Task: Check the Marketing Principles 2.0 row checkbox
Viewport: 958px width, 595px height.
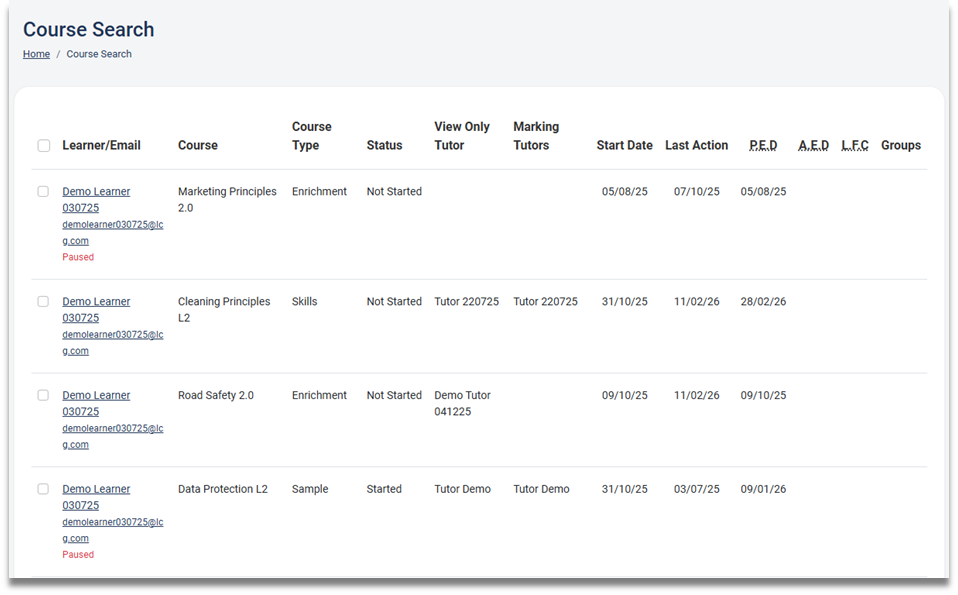Action: coord(43,192)
